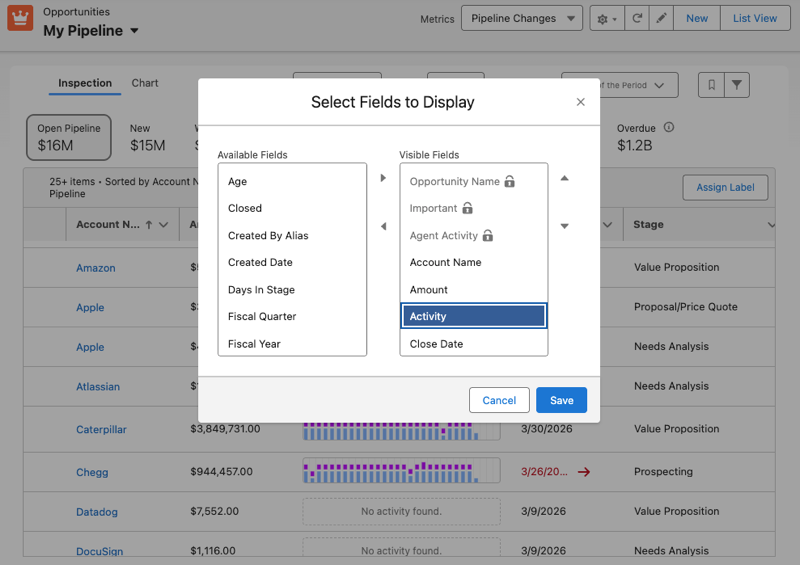Click Caterpillar amount $3,849,731.00
The width and height of the screenshot is (800, 565).
(225, 429)
